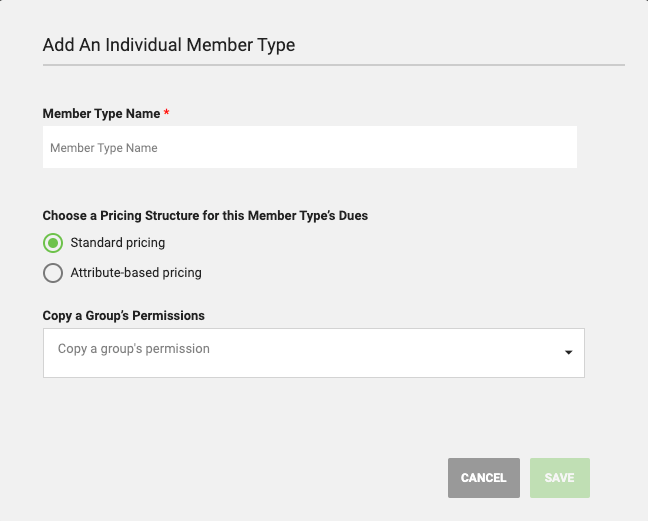Click the "Copy a group's permission" placeholder text
This screenshot has height=521, width=648.
[x=134, y=349]
